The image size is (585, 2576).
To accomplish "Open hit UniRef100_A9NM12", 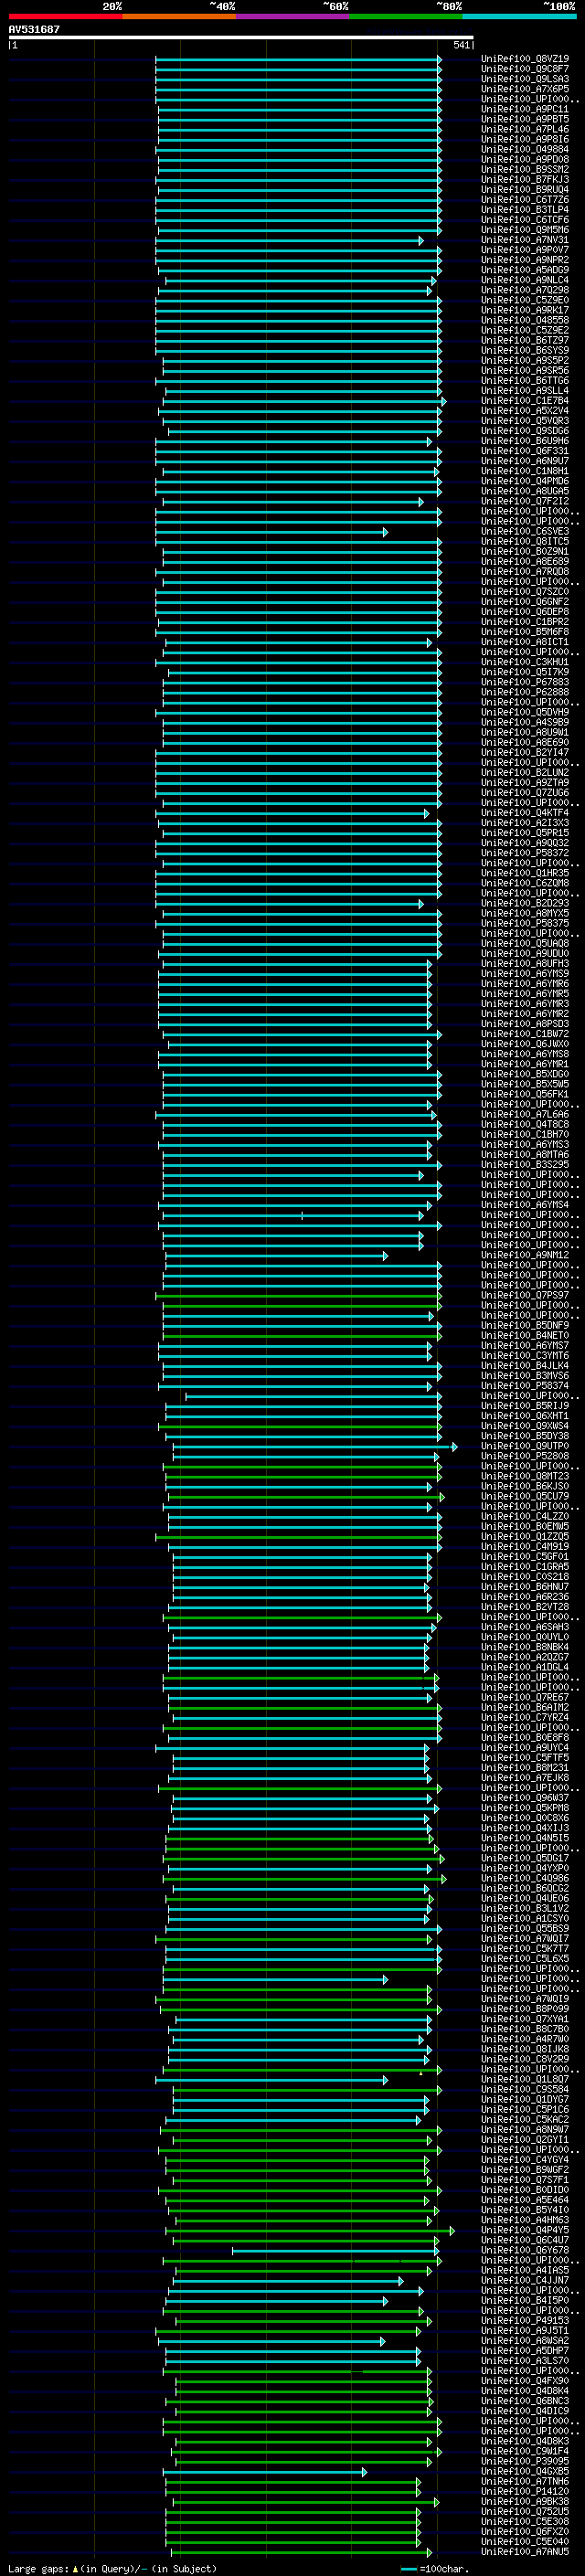I will click(x=525, y=1255).
